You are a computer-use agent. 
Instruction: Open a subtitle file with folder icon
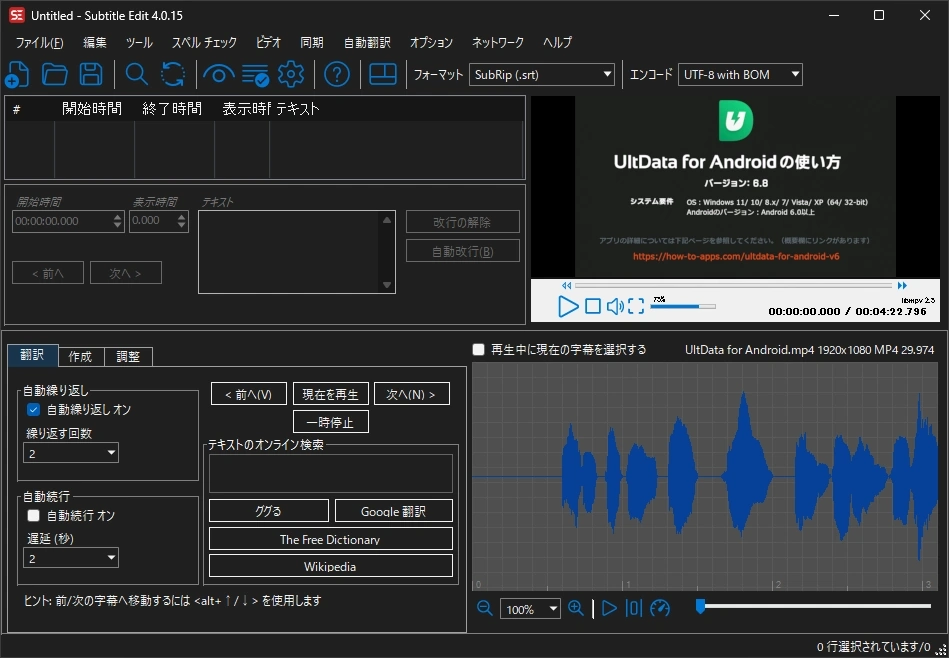[54, 74]
